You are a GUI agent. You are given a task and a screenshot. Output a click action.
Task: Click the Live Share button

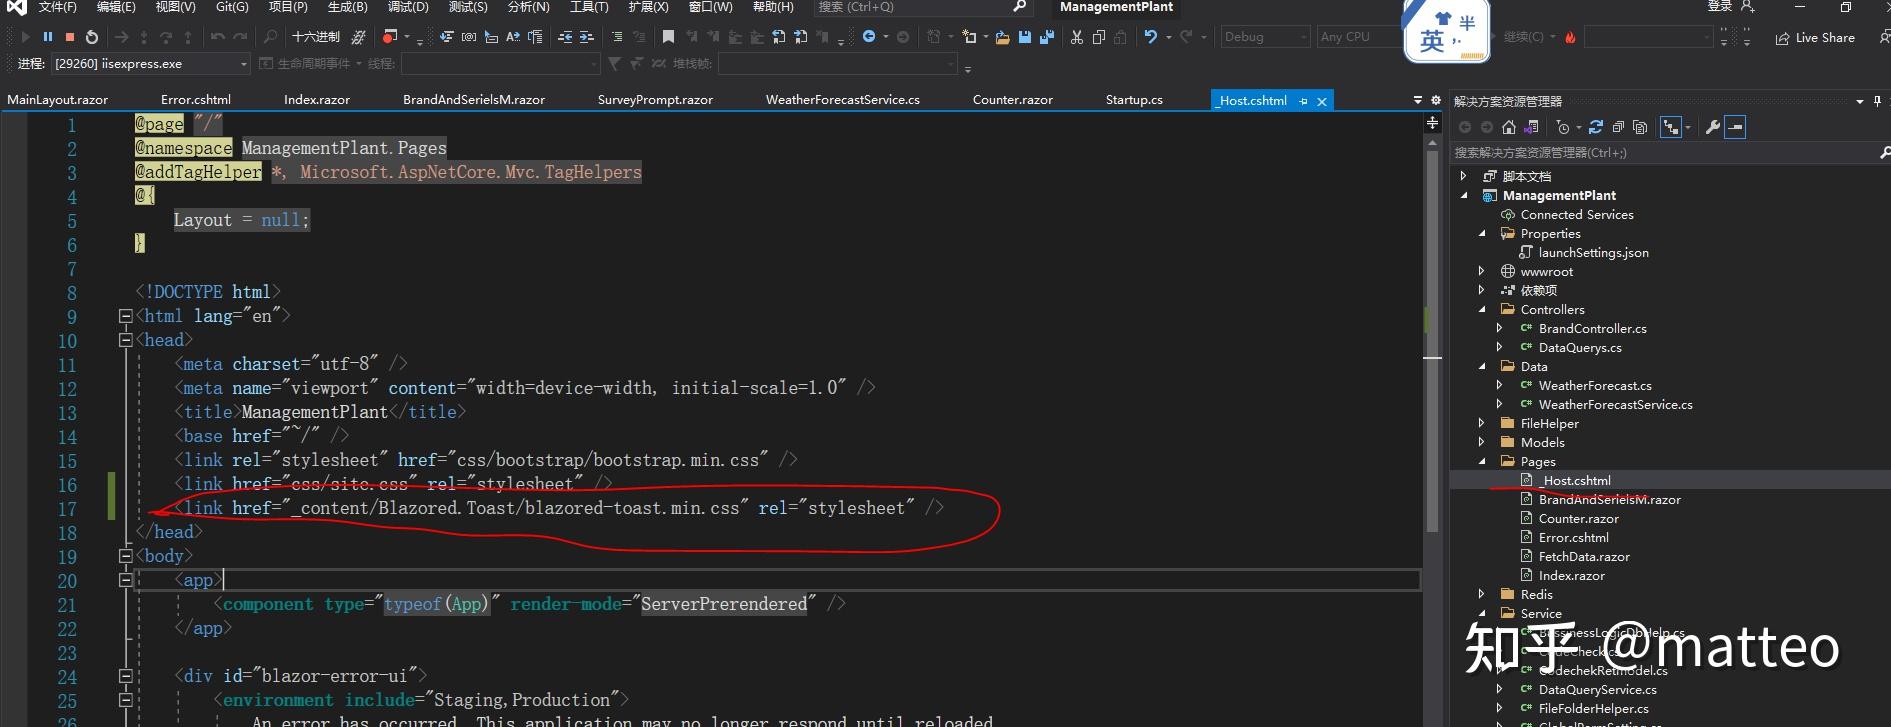(x=1815, y=38)
